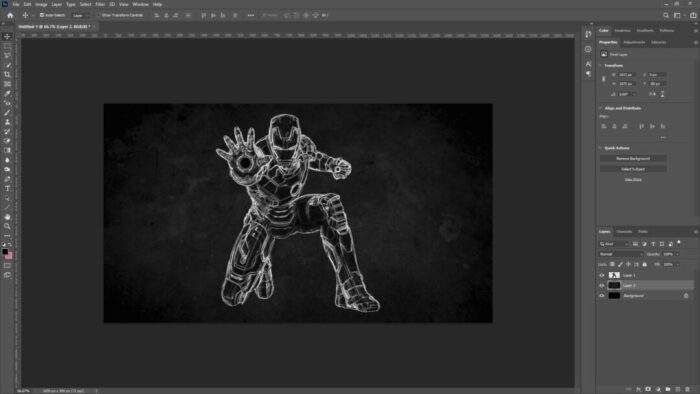Open the Filter menu

tap(100, 4)
